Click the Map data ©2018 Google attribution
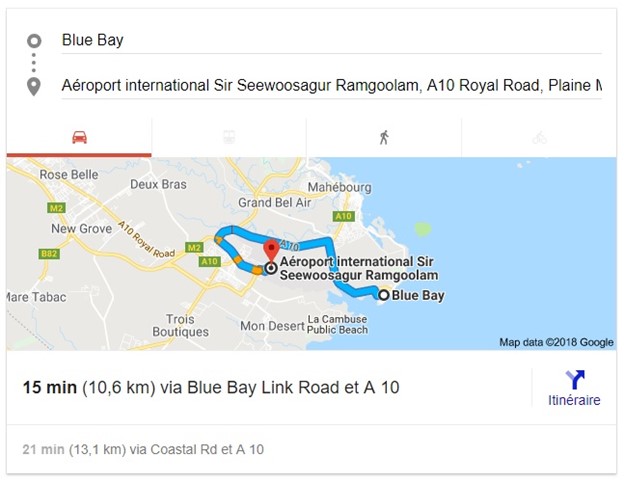624x483 pixels. 556,342
